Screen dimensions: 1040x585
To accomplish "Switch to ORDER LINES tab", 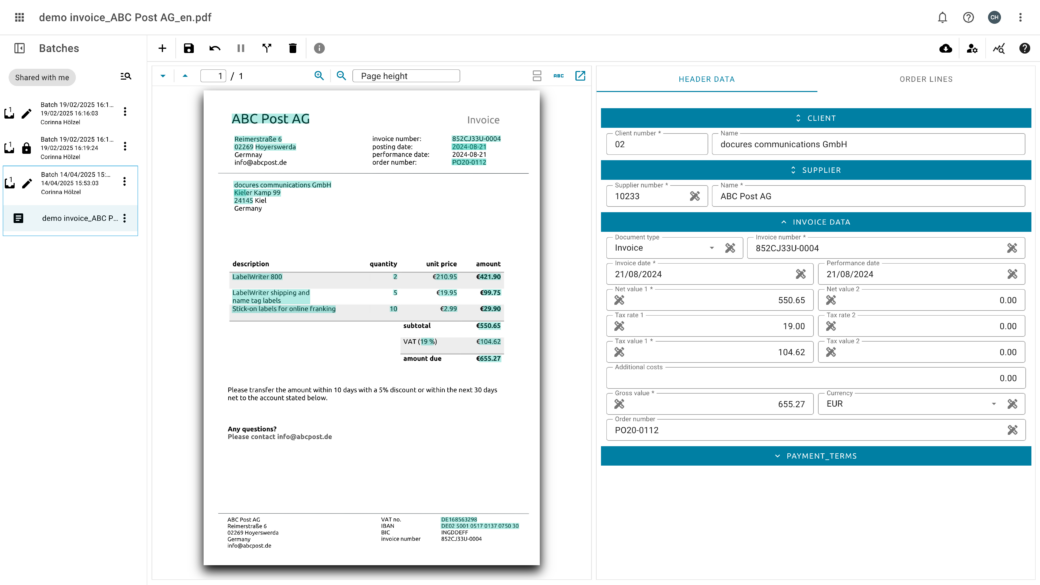I will [926, 79].
